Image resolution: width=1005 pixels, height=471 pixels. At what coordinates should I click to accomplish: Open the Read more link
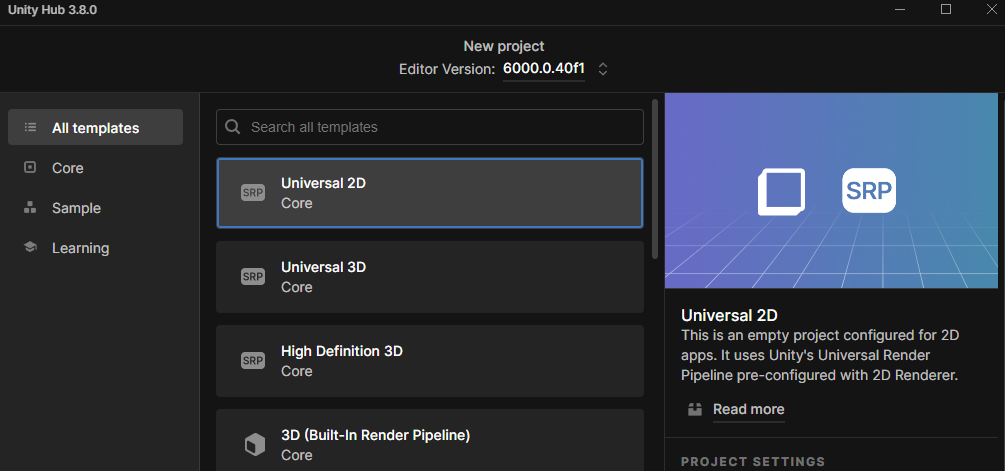pos(749,409)
